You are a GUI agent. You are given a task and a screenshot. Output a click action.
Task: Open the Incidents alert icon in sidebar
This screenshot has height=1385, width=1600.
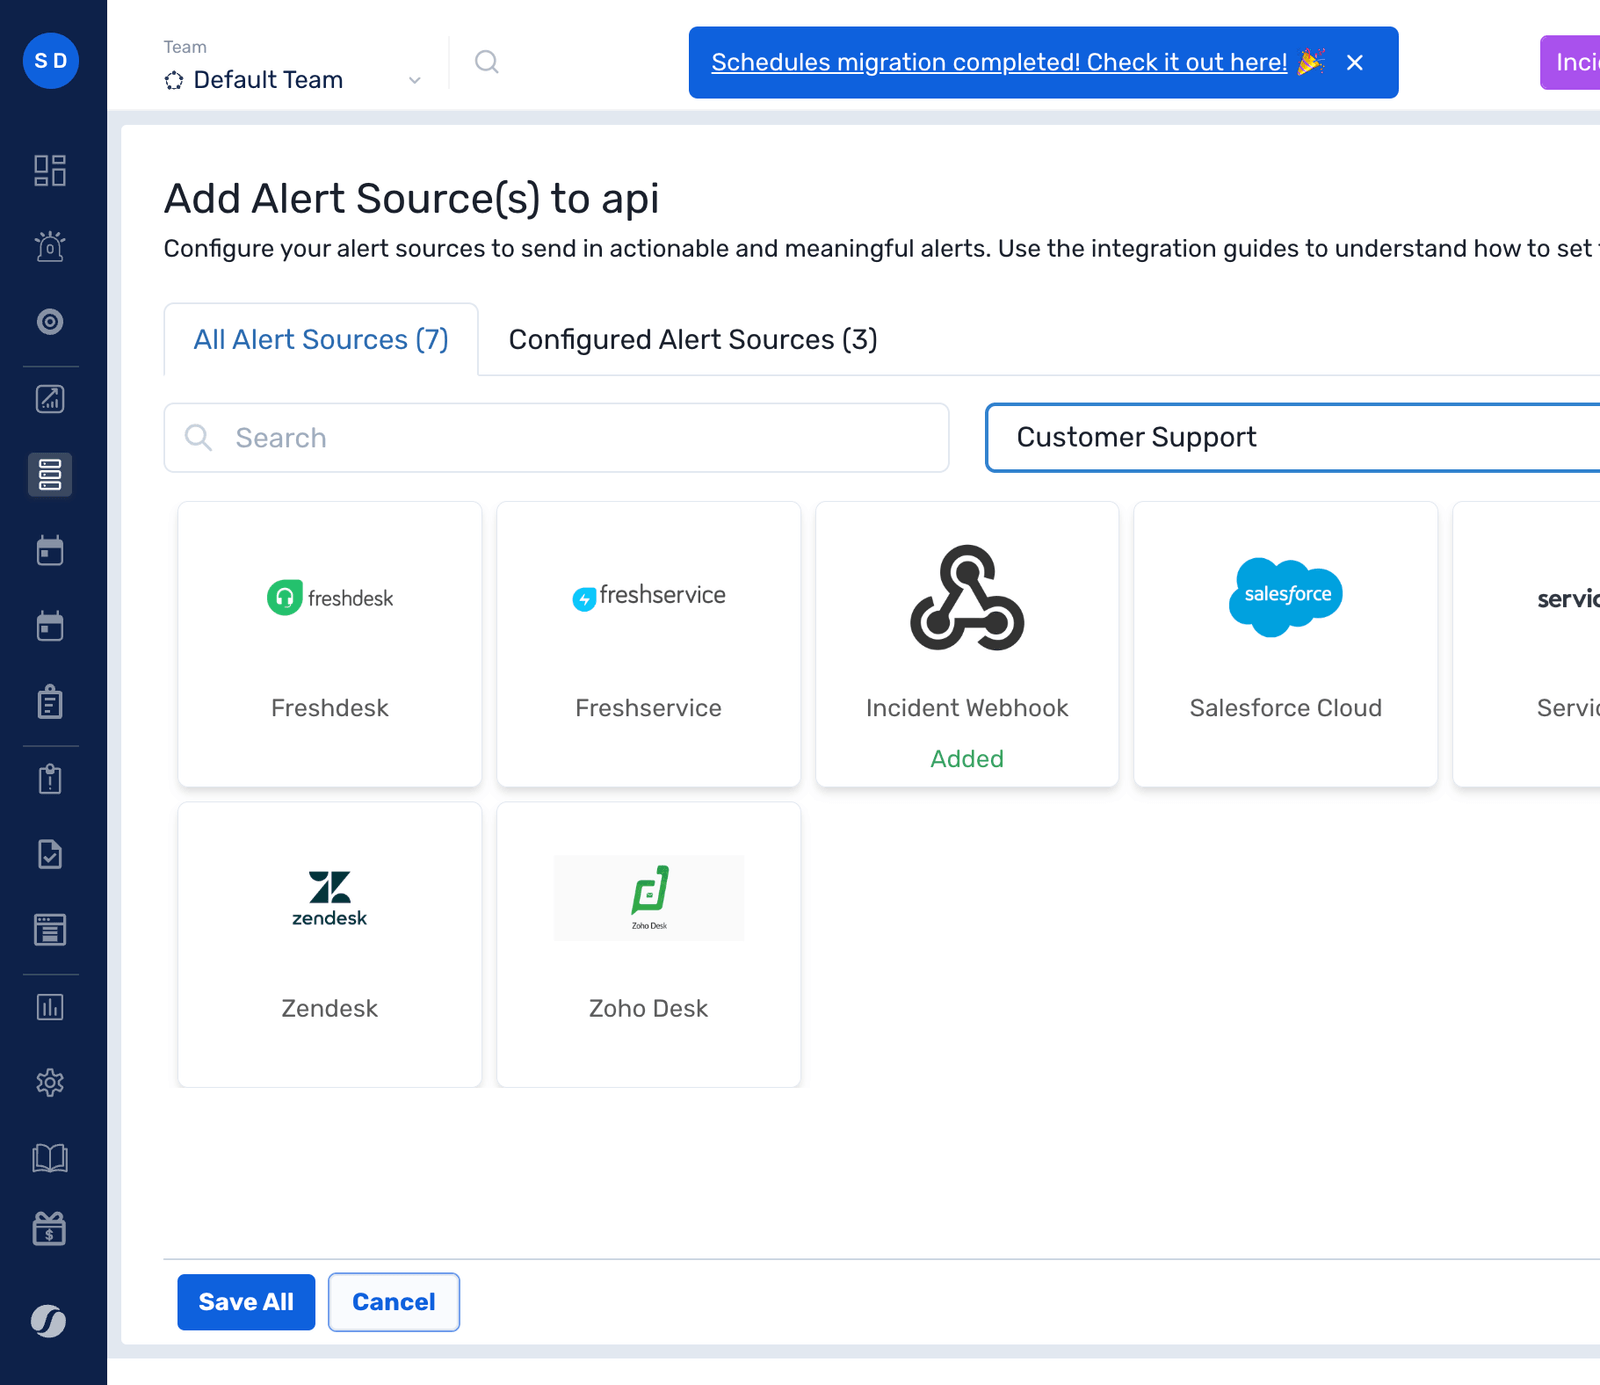[50, 246]
